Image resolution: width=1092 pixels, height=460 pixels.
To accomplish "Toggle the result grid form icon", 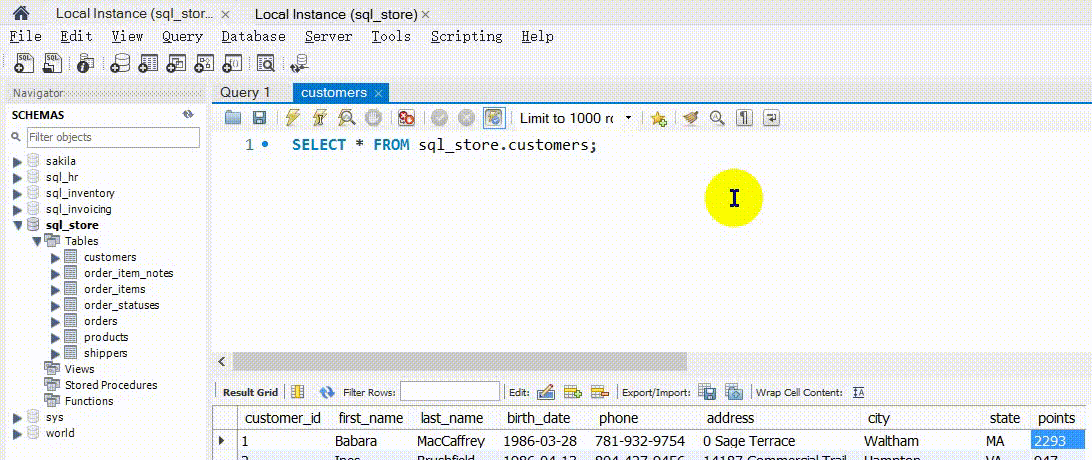I will pyautogui.click(x=297, y=392).
